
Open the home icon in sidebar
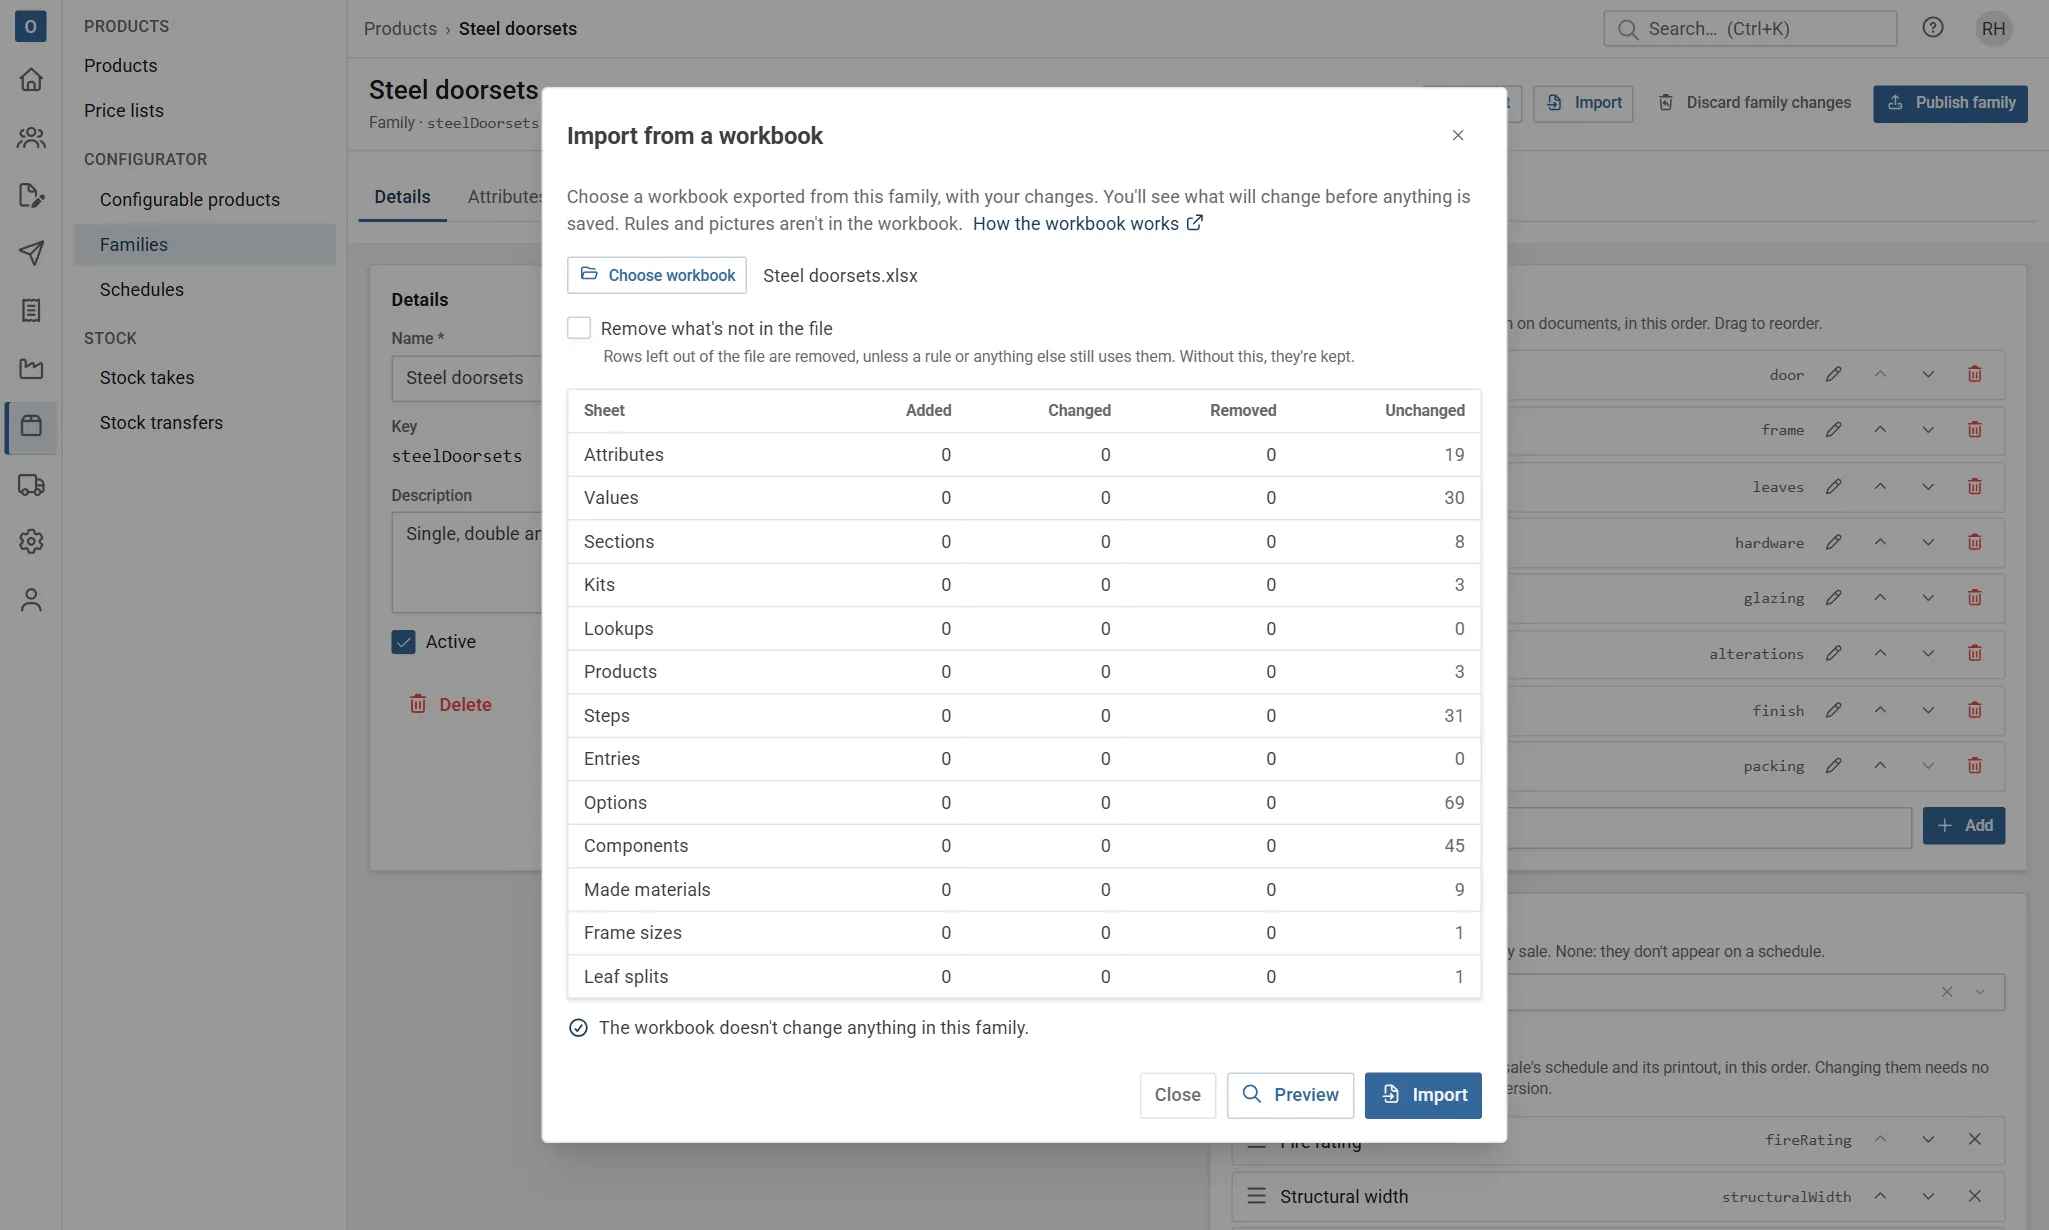click(31, 79)
